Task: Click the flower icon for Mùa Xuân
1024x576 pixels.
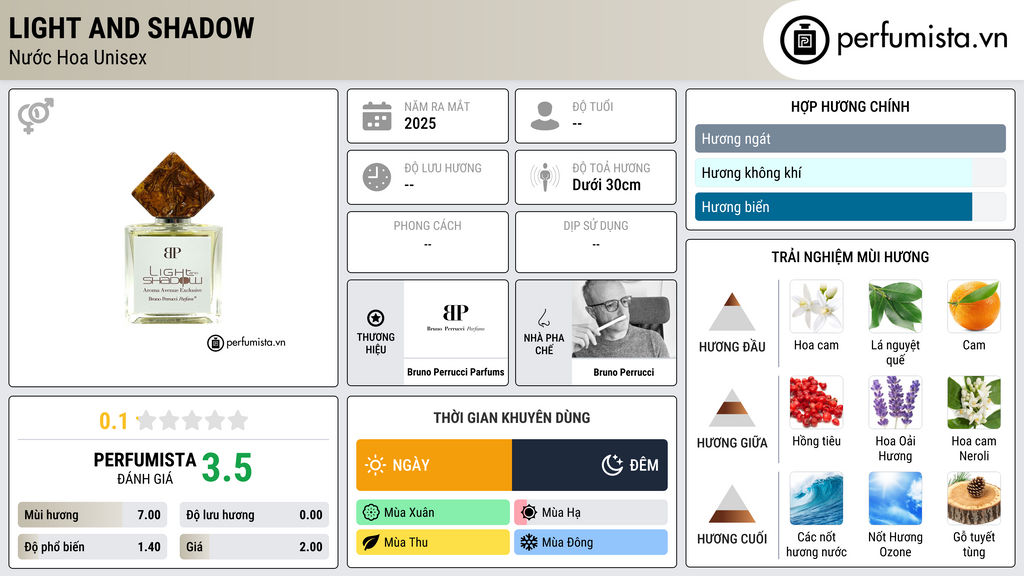Action: (371, 513)
